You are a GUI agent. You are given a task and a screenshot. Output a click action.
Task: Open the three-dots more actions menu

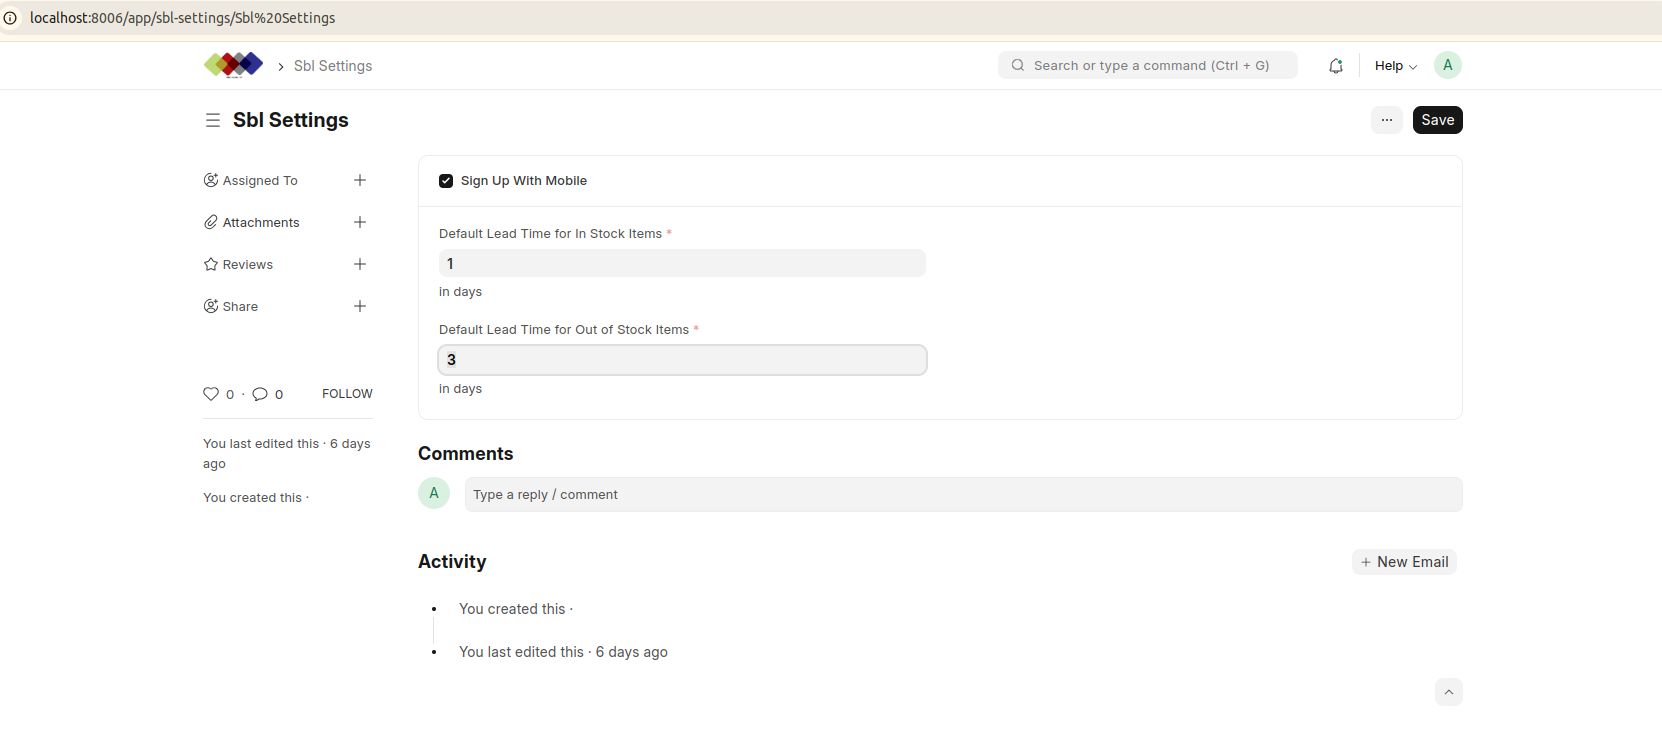1386,120
